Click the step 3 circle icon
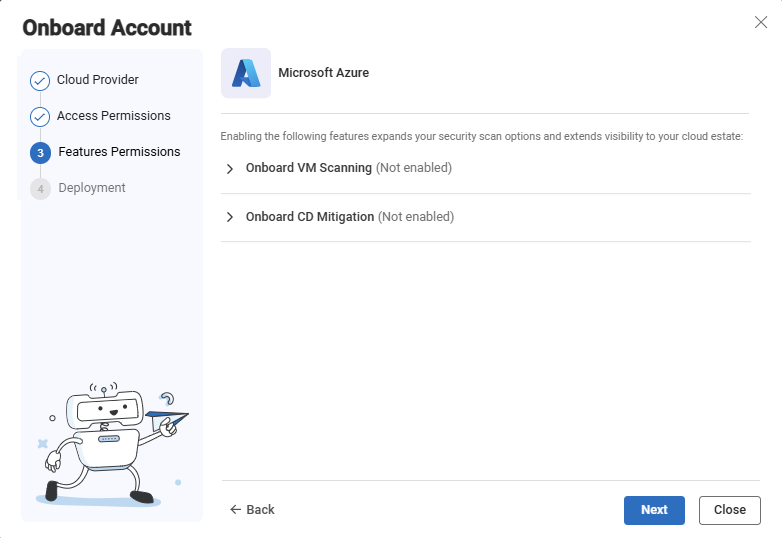The width and height of the screenshot is (782, 538). click(40, 153)
